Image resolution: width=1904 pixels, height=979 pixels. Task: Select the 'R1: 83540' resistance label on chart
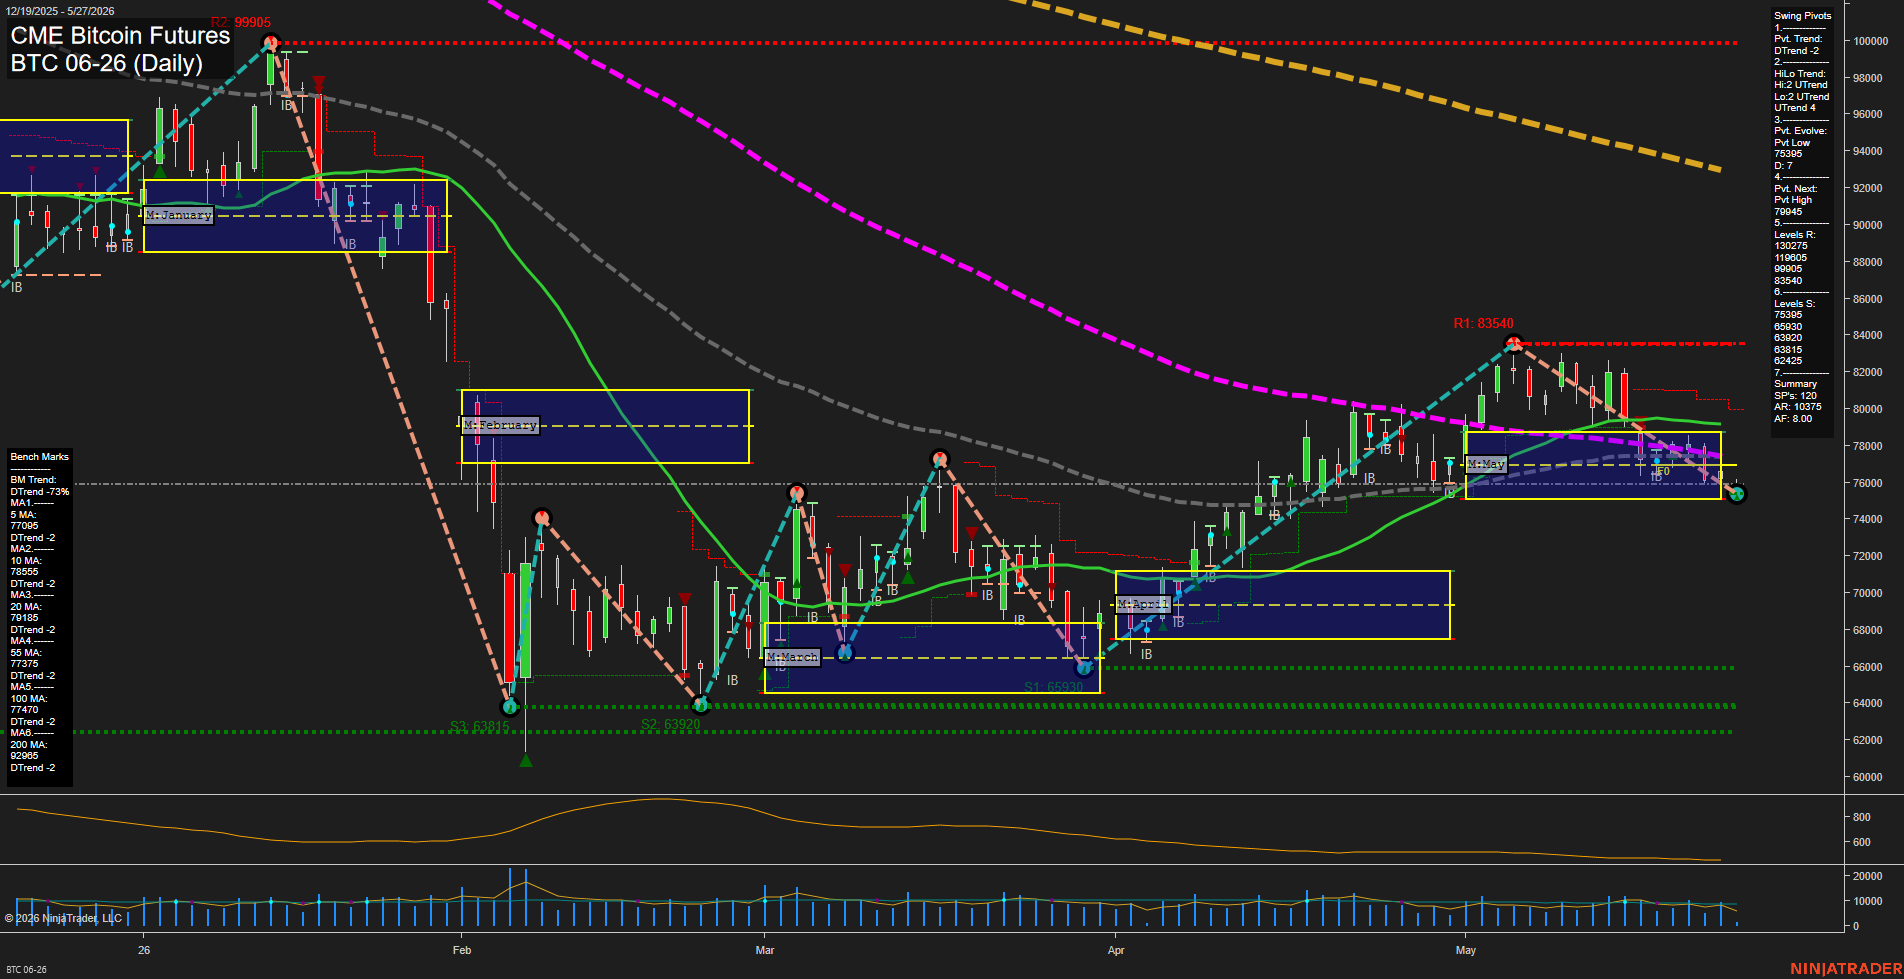tap(1484, 323)
